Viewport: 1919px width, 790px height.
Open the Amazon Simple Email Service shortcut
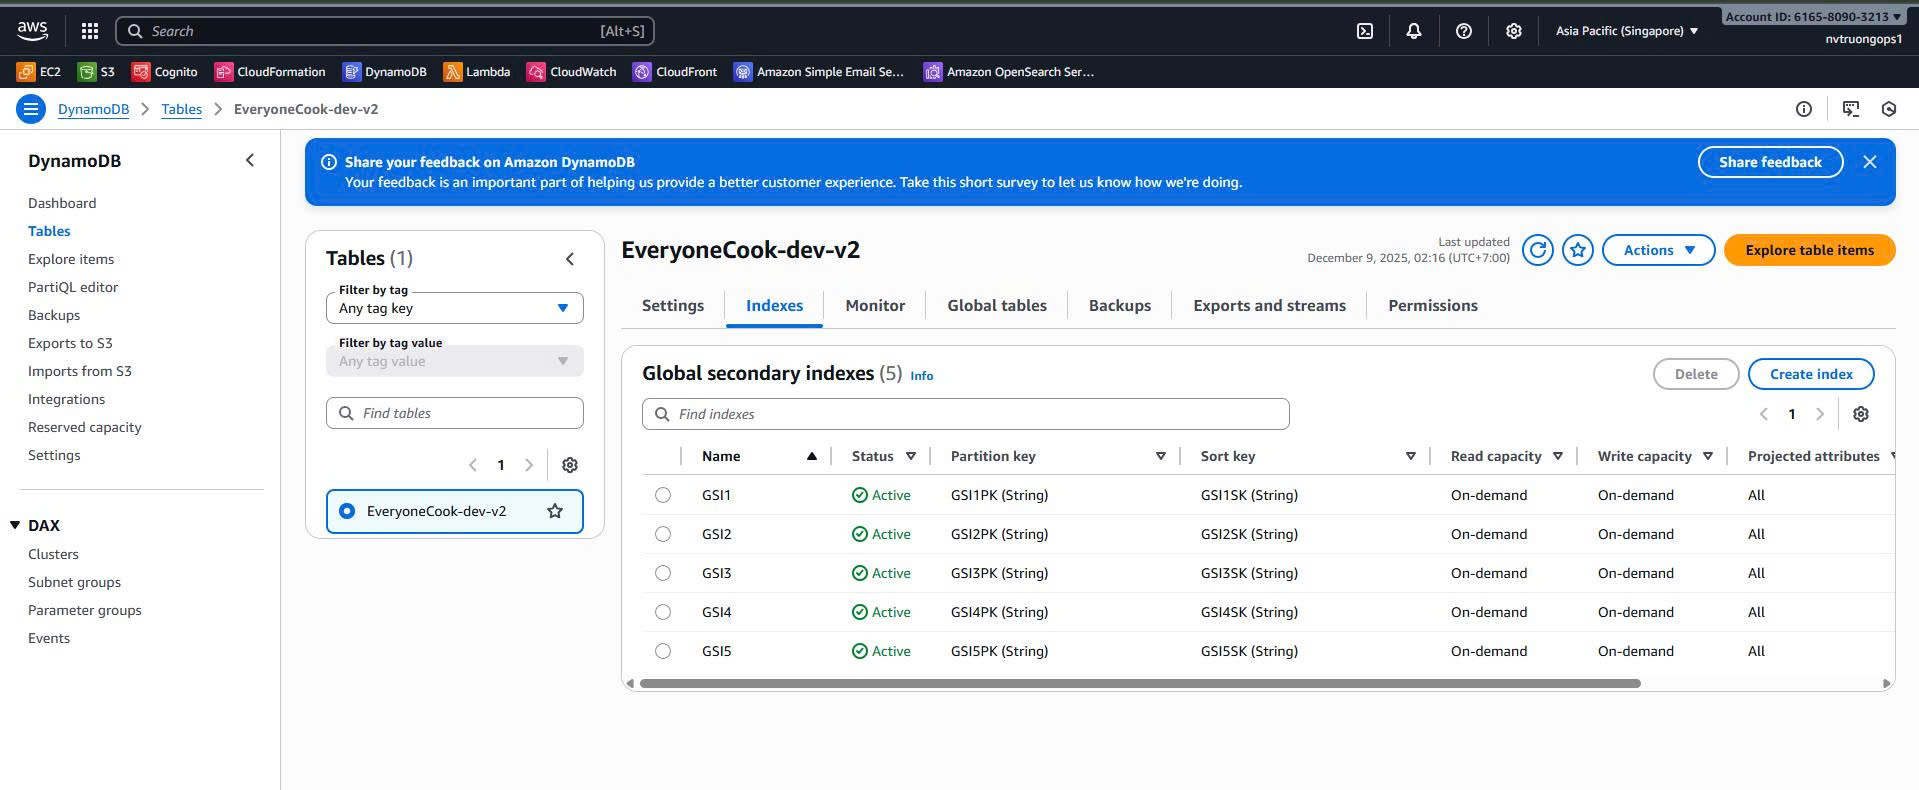tap(819, 72)
